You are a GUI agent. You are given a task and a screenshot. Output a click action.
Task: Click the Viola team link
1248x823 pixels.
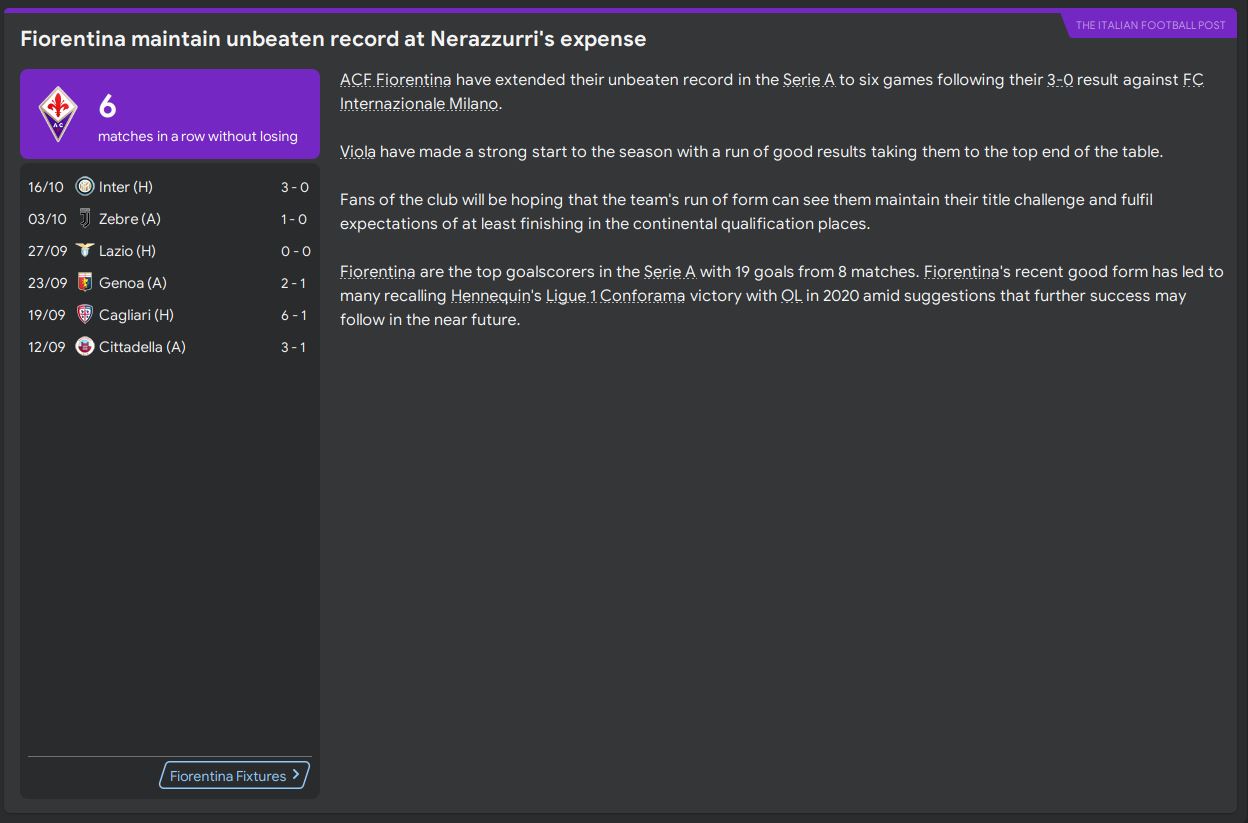pyautogui.click(x=357, y=152)
